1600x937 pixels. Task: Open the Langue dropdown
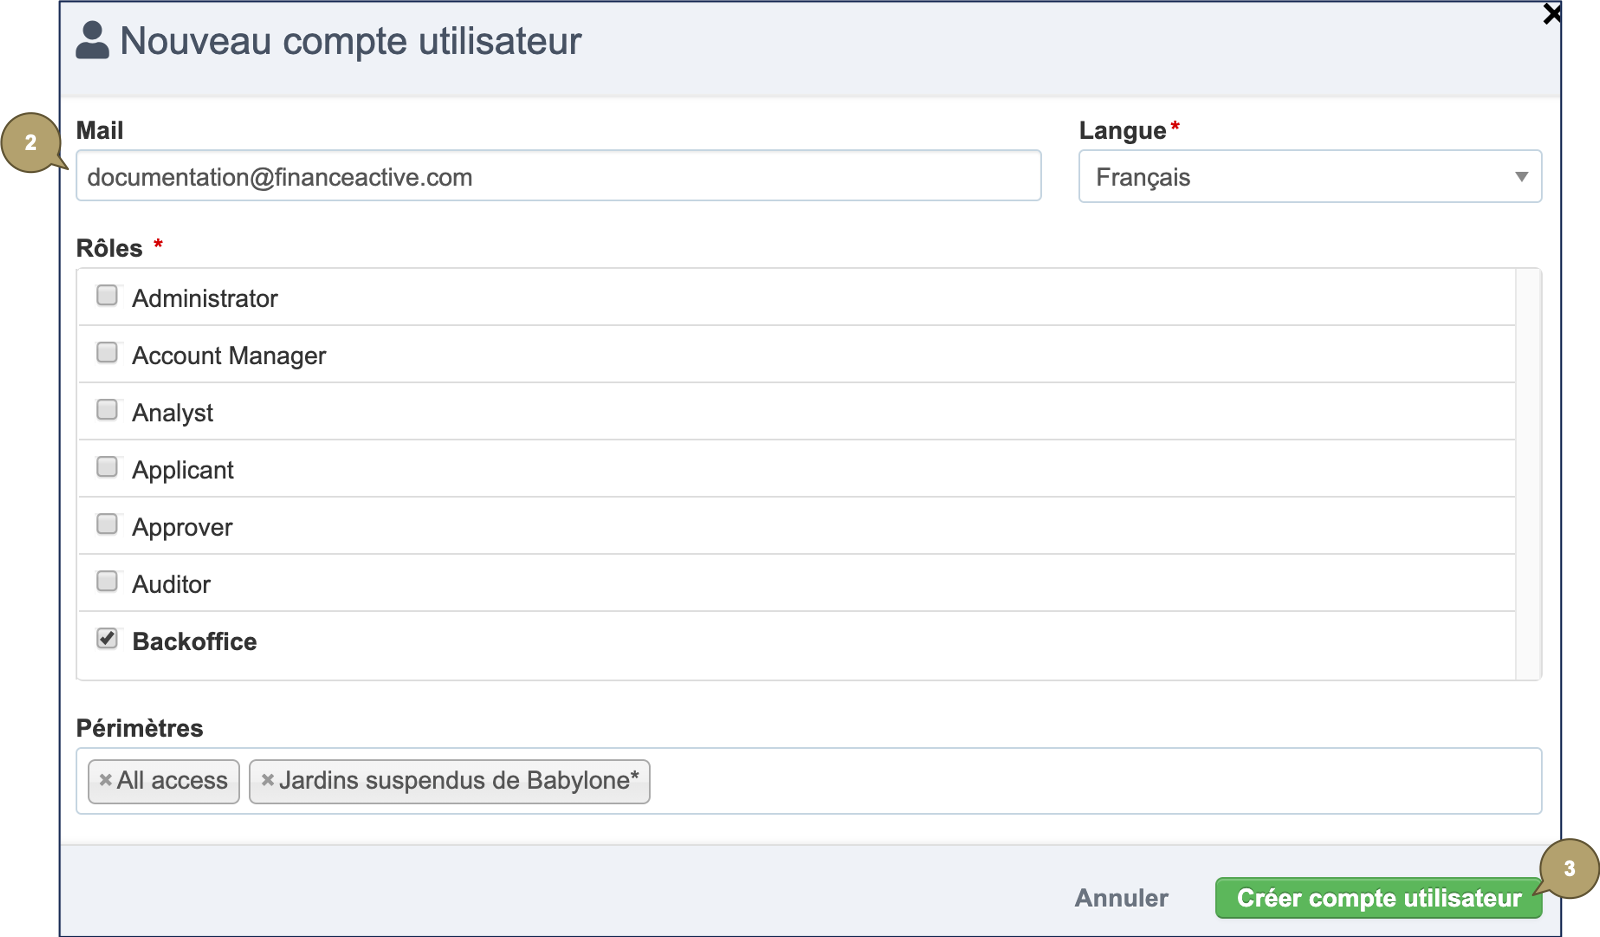tap(1310, 176)
